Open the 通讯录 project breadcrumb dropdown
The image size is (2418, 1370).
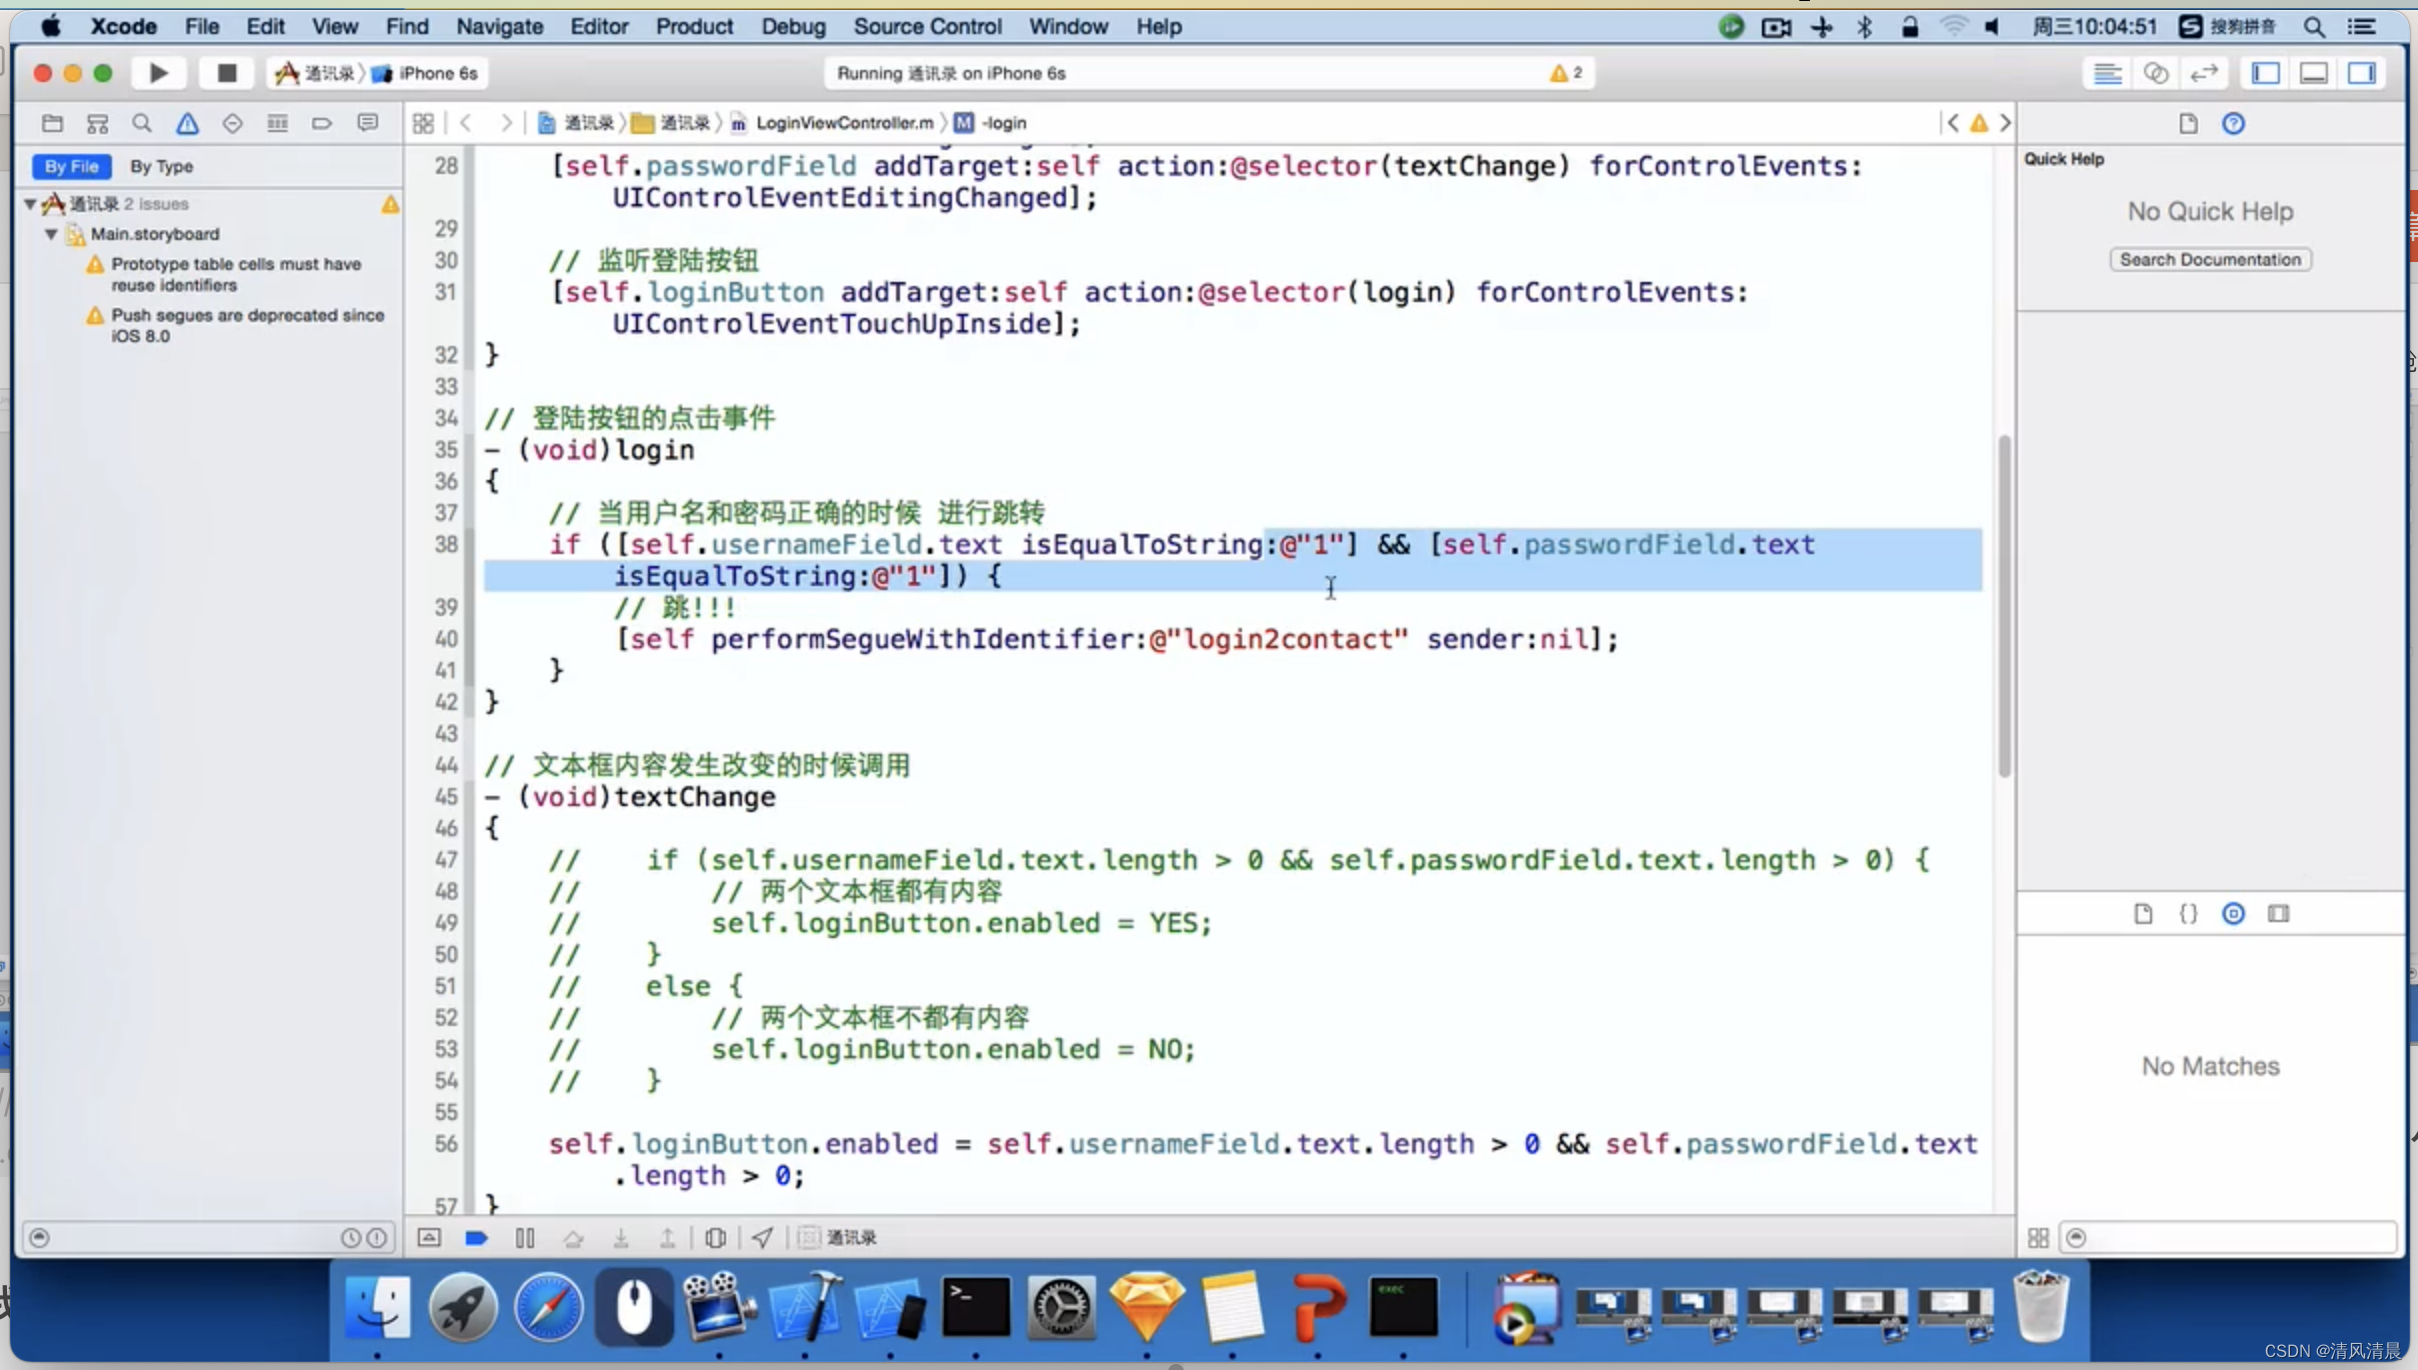click(576, 123)
